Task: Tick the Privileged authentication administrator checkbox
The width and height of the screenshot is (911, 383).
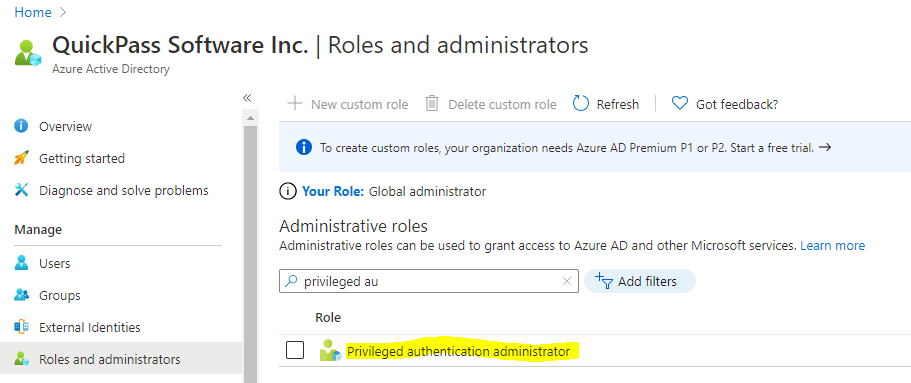Action: [295, 350]
